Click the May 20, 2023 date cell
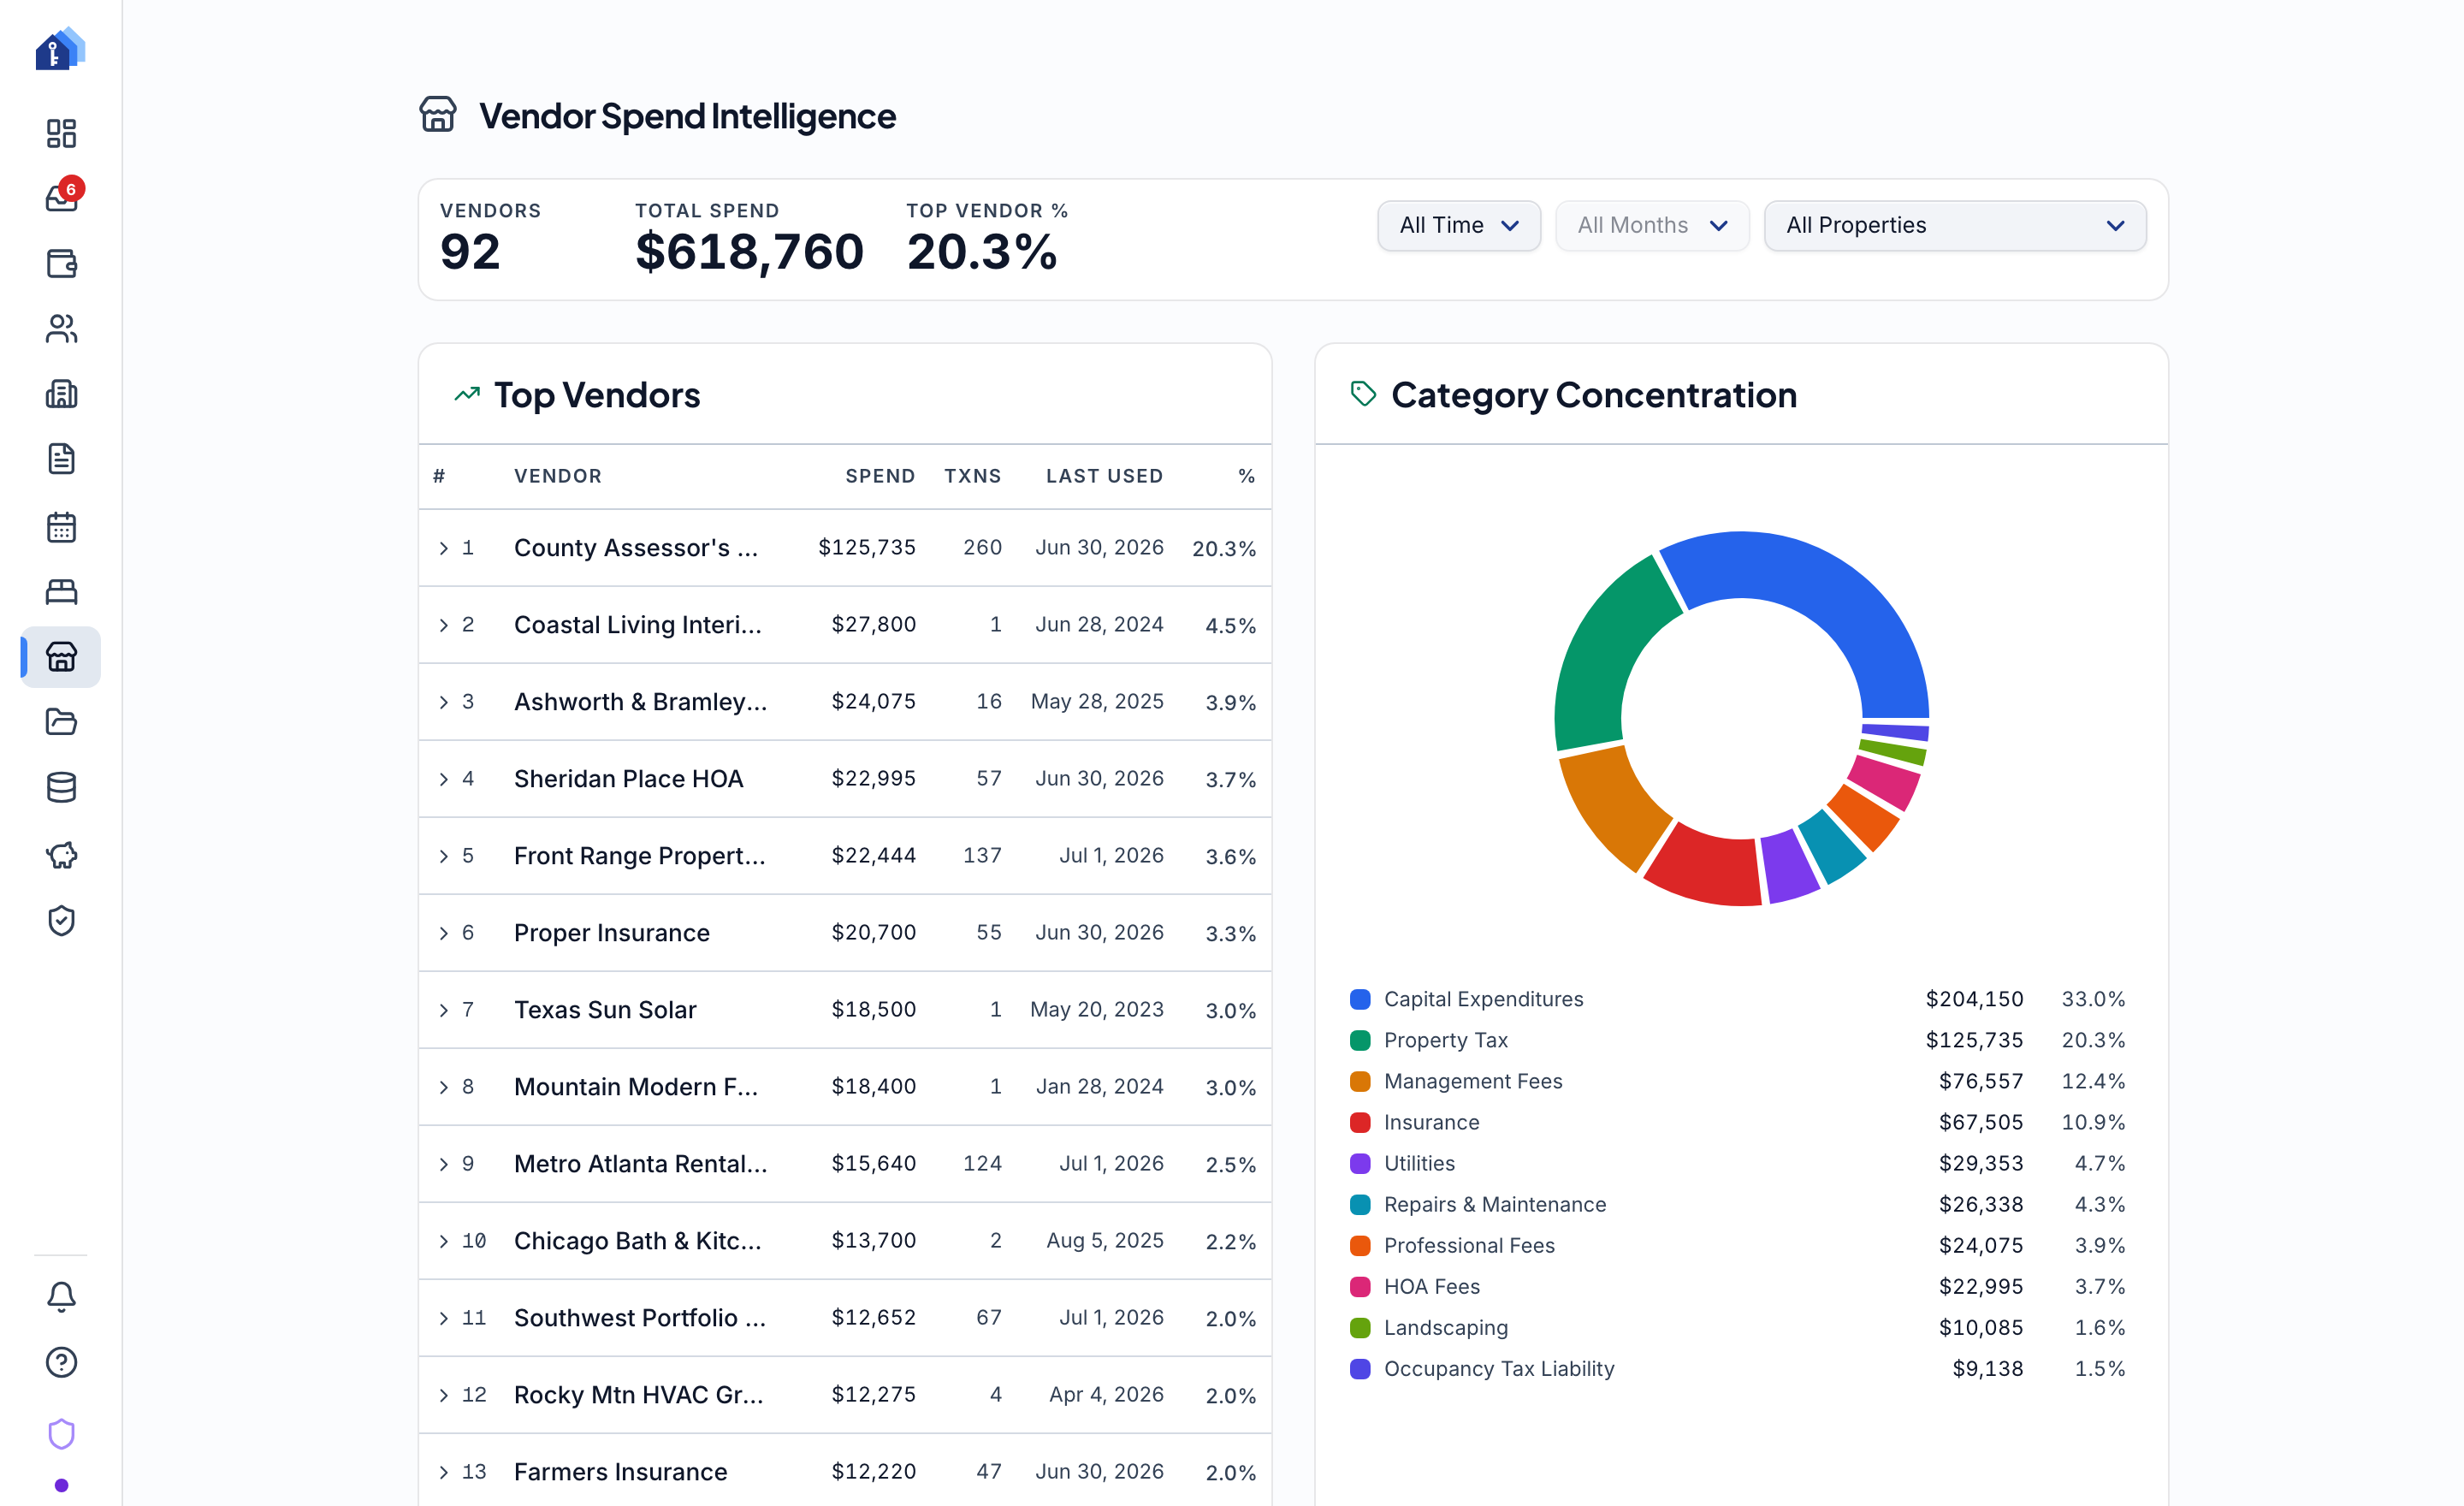The width and height of the screenshot is (2464, 1506). coord(1097,1009)
